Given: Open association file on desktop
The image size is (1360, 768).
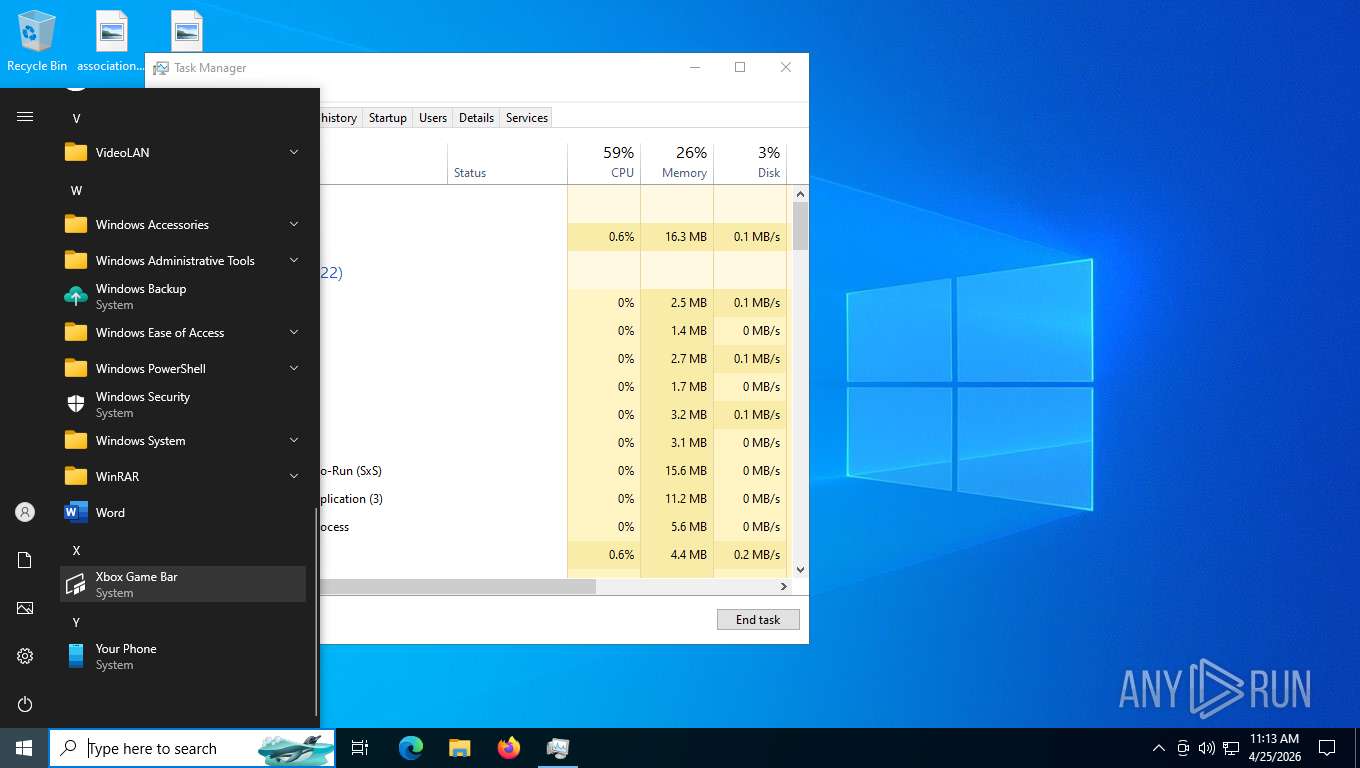Looking at the screenshot, I should (111, 42).
